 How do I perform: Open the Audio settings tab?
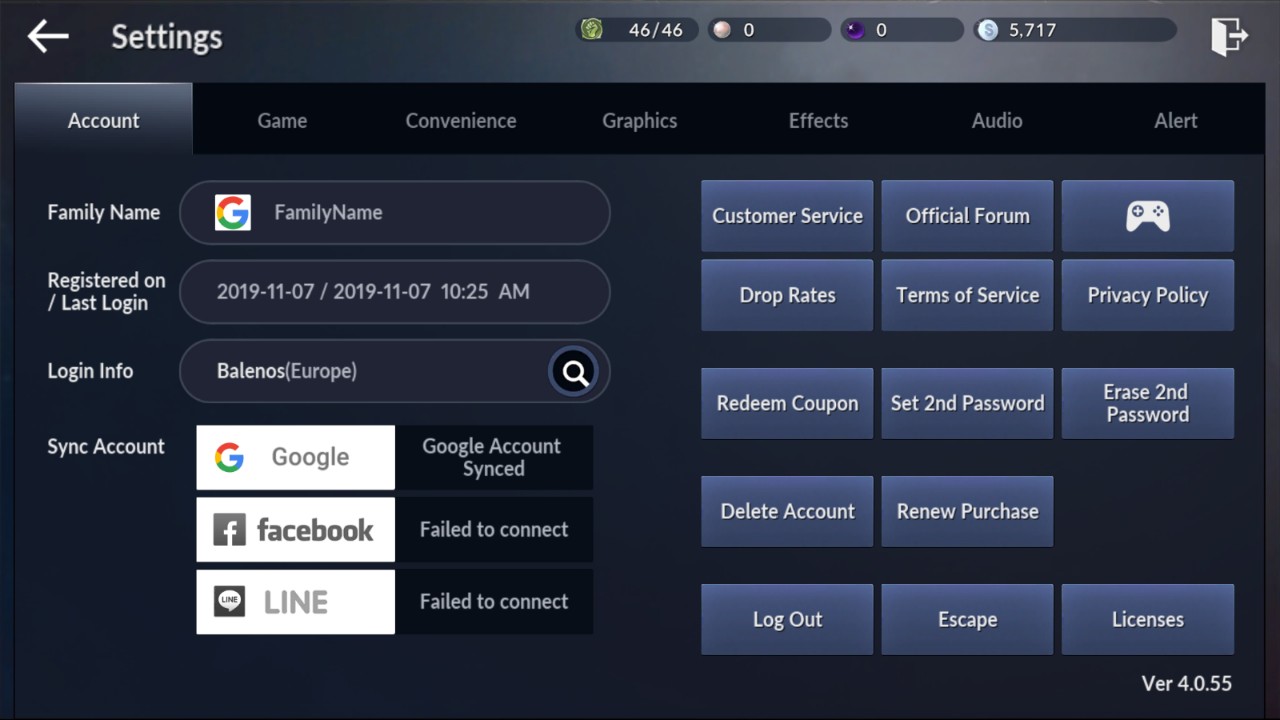click(x=997, y=121)
